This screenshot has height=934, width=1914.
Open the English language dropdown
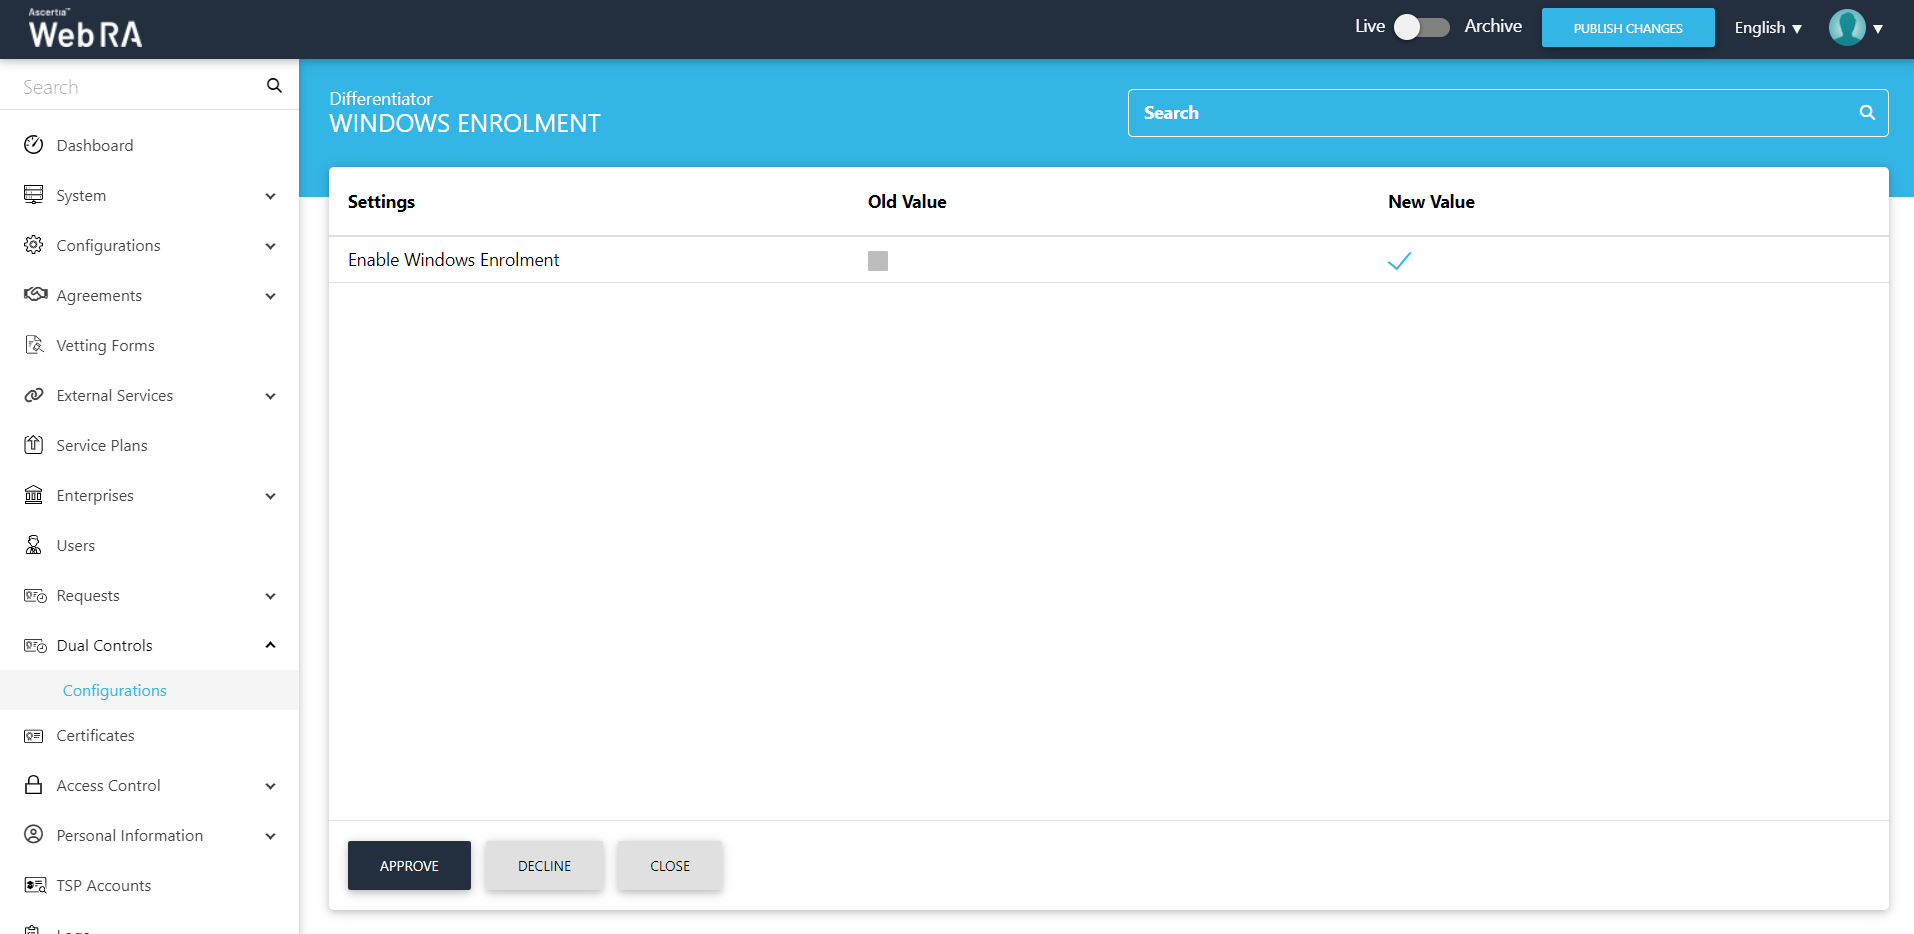click(1767, 28)
